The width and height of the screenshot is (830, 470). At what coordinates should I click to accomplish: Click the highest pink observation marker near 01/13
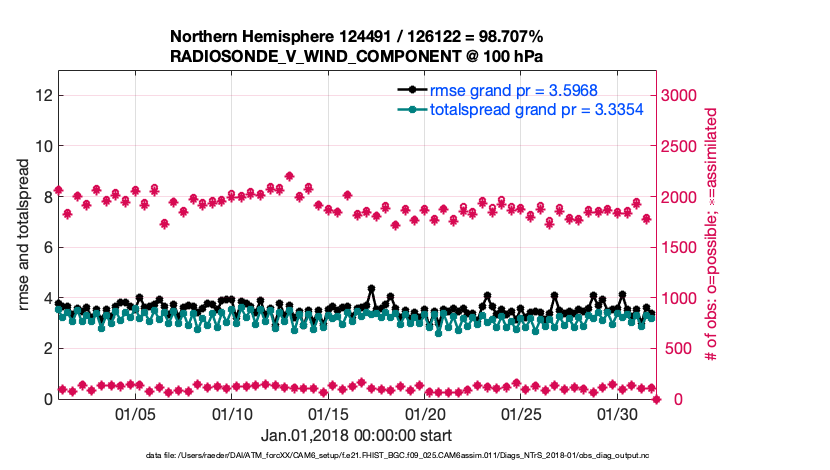289,176
